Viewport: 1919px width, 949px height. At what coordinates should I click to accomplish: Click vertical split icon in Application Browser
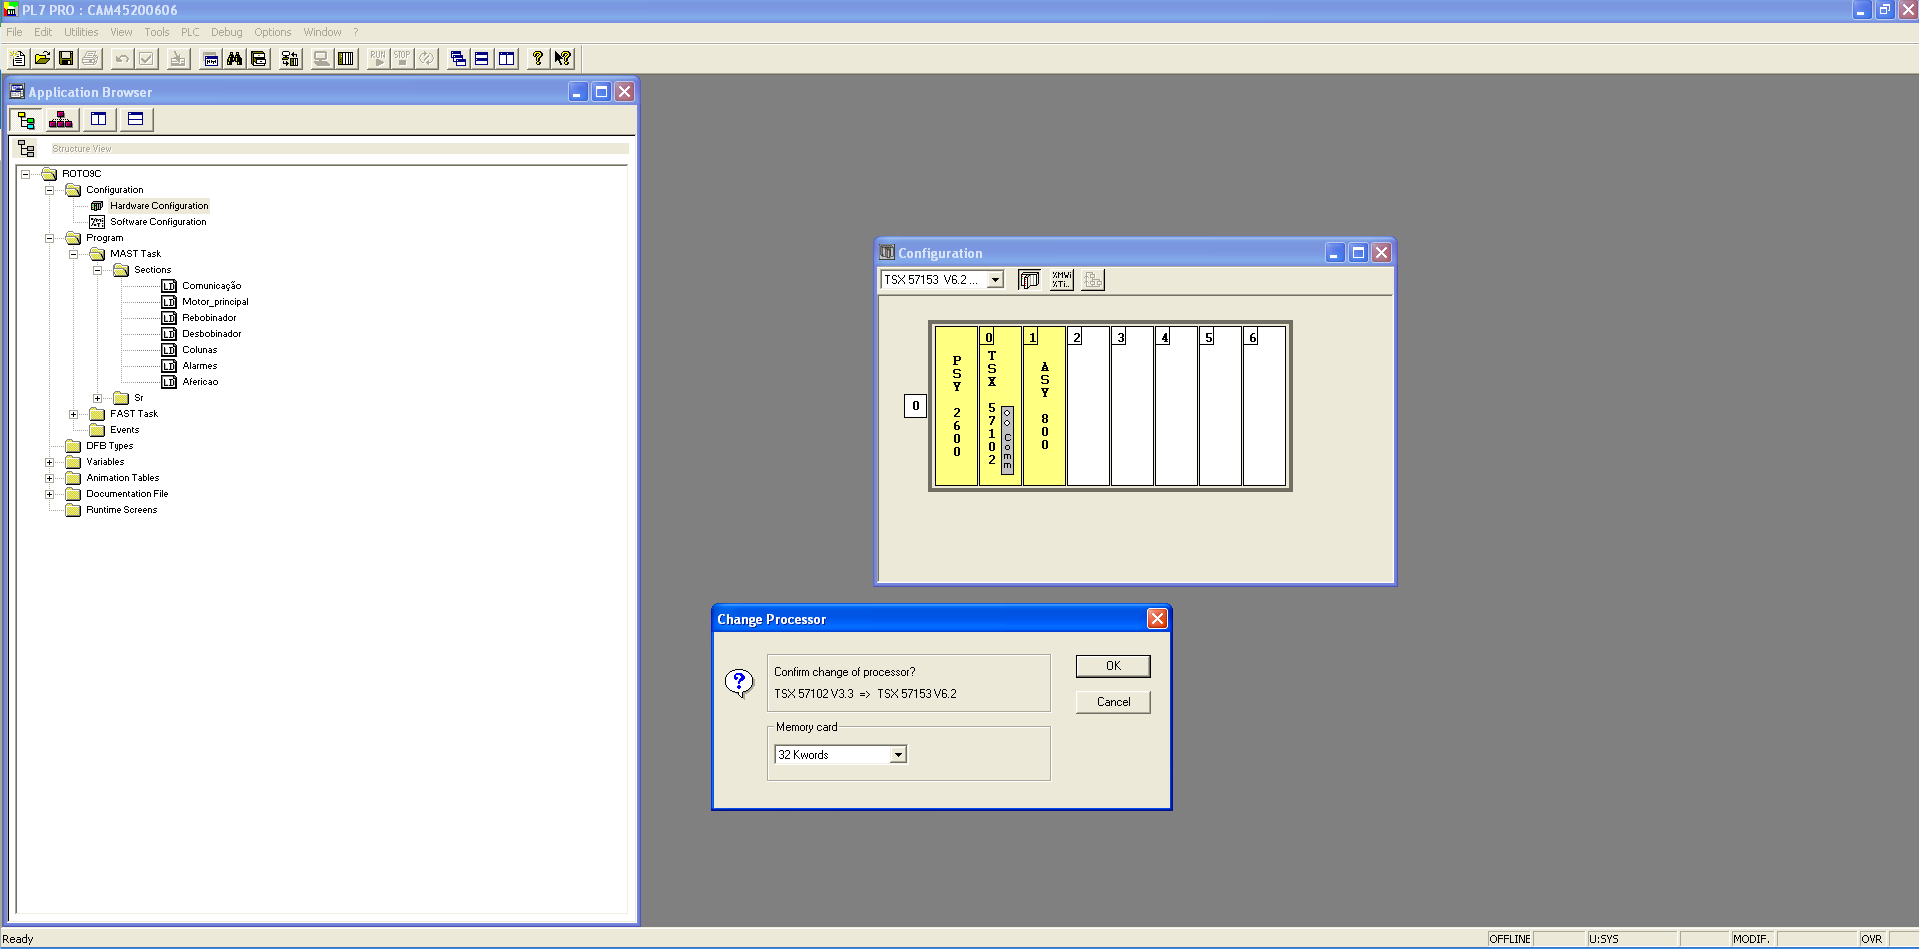98,120
